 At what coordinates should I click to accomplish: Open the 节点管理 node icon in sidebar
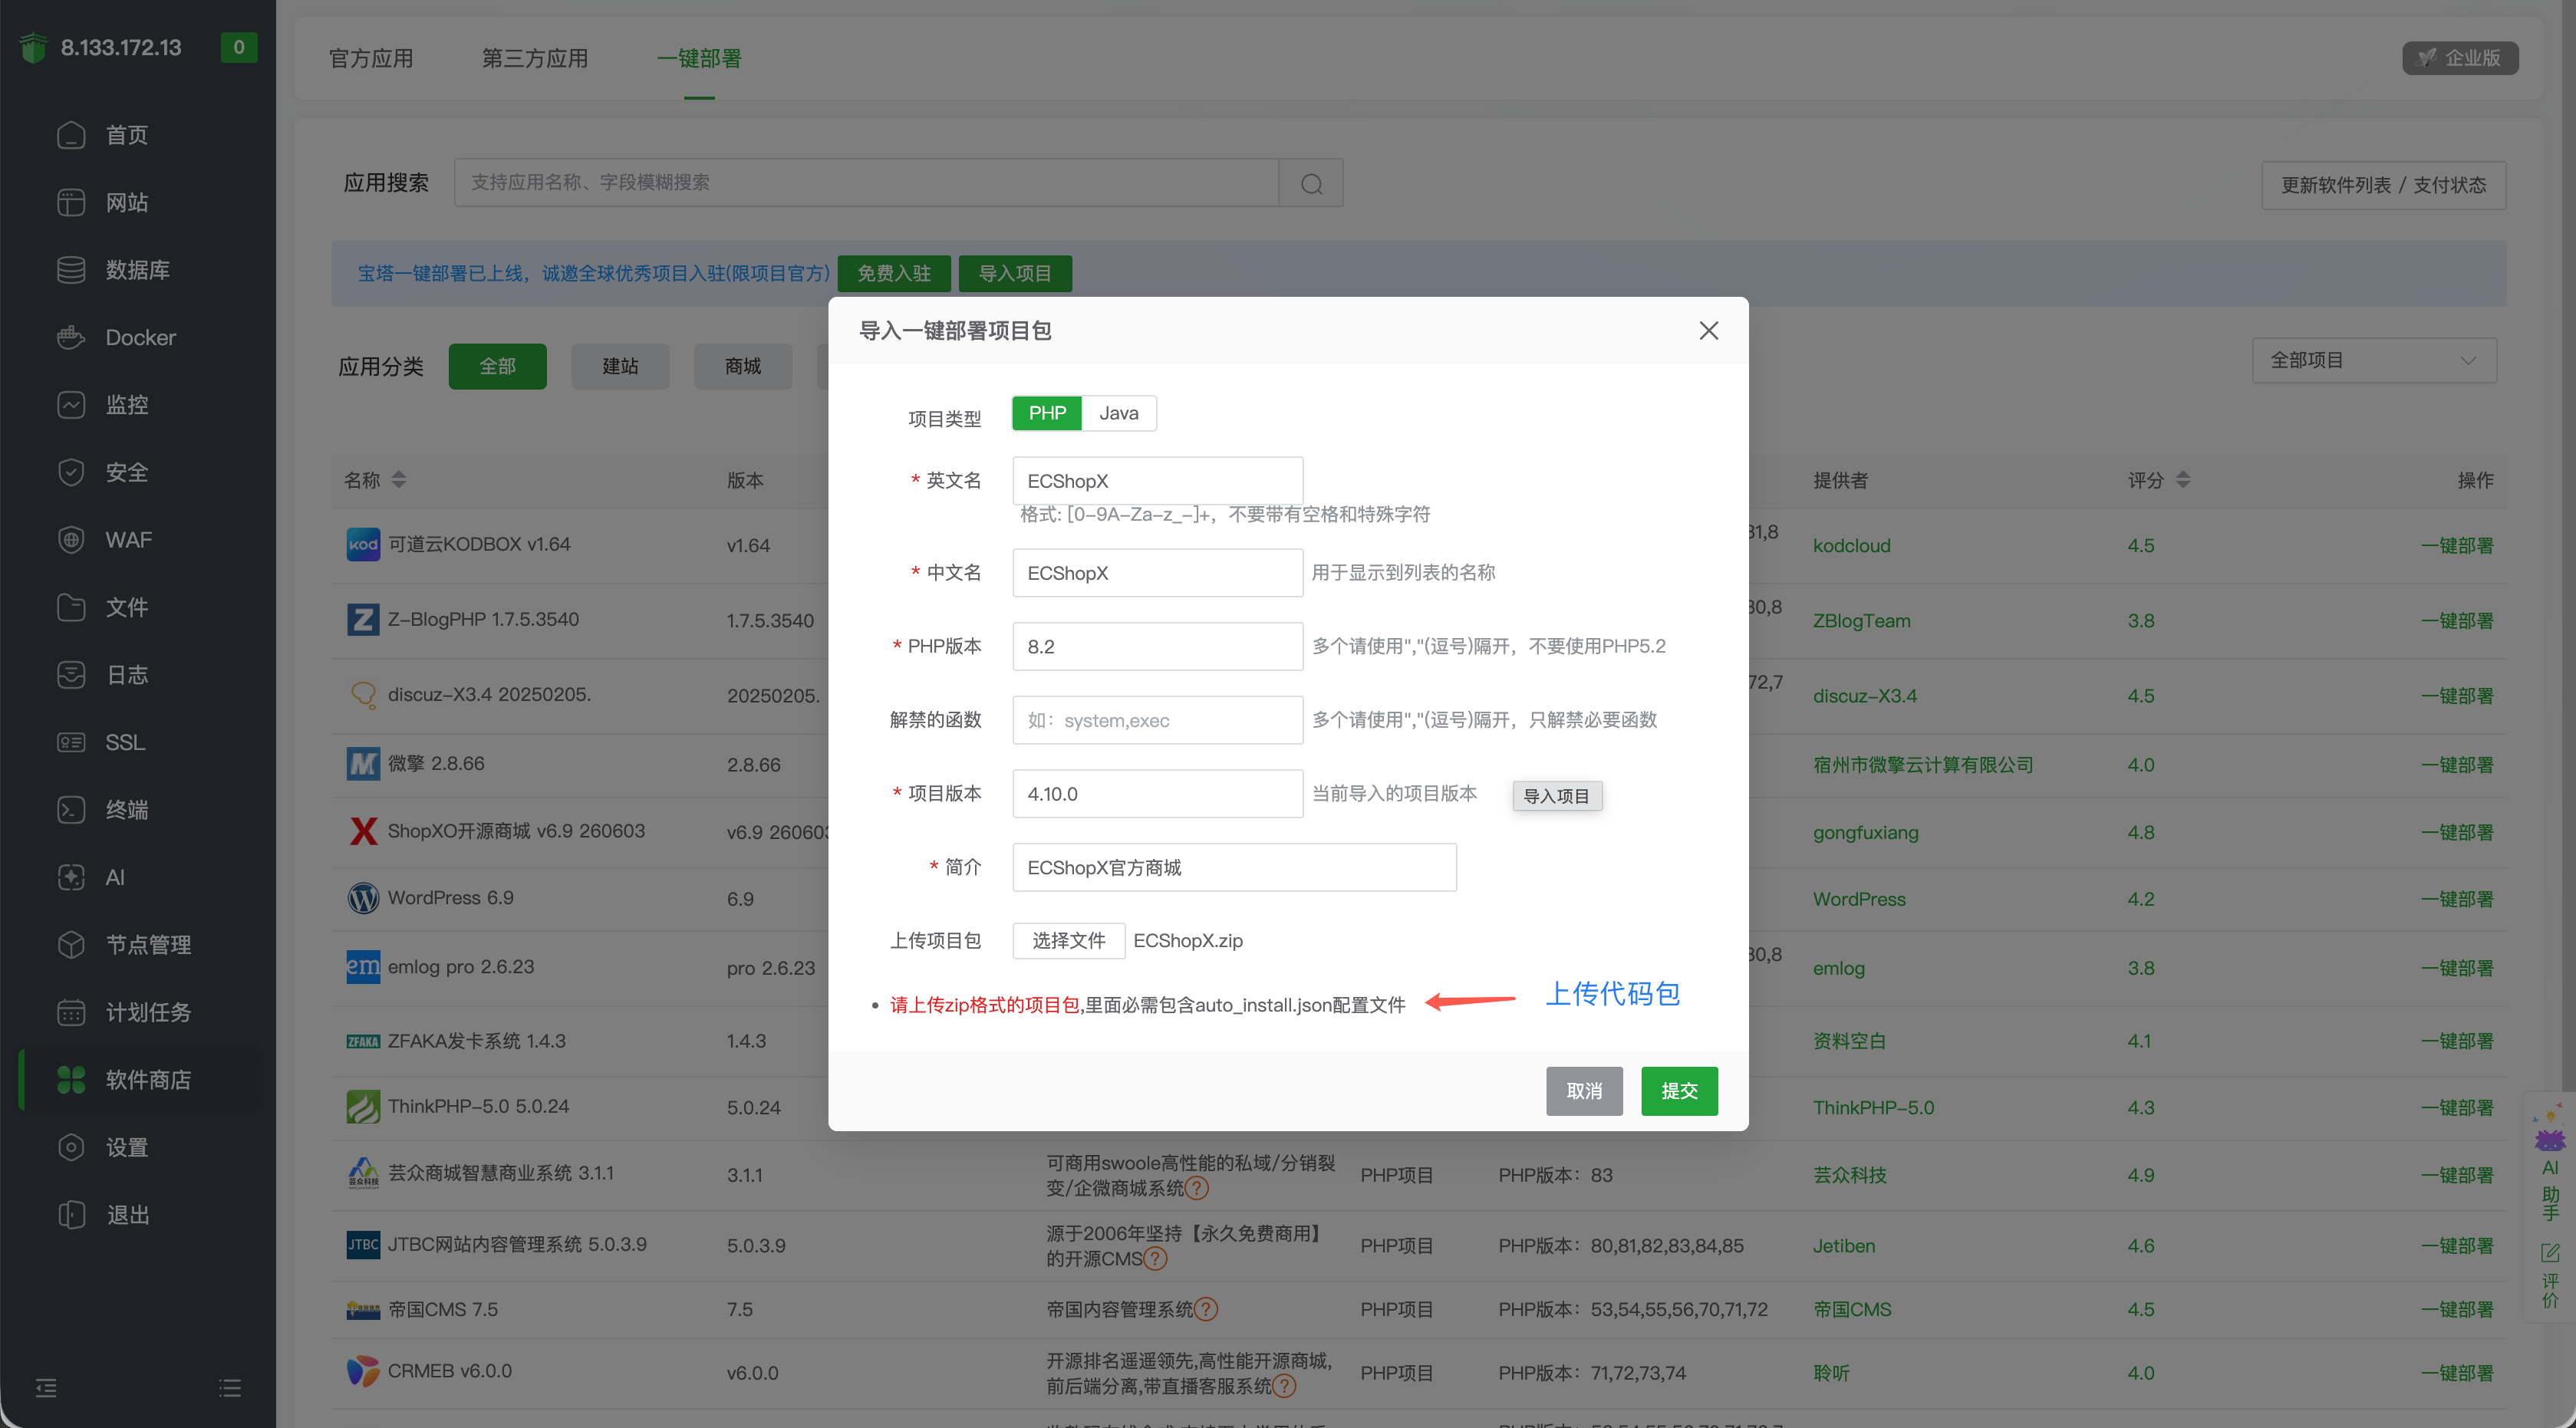[x=71, y=945]
